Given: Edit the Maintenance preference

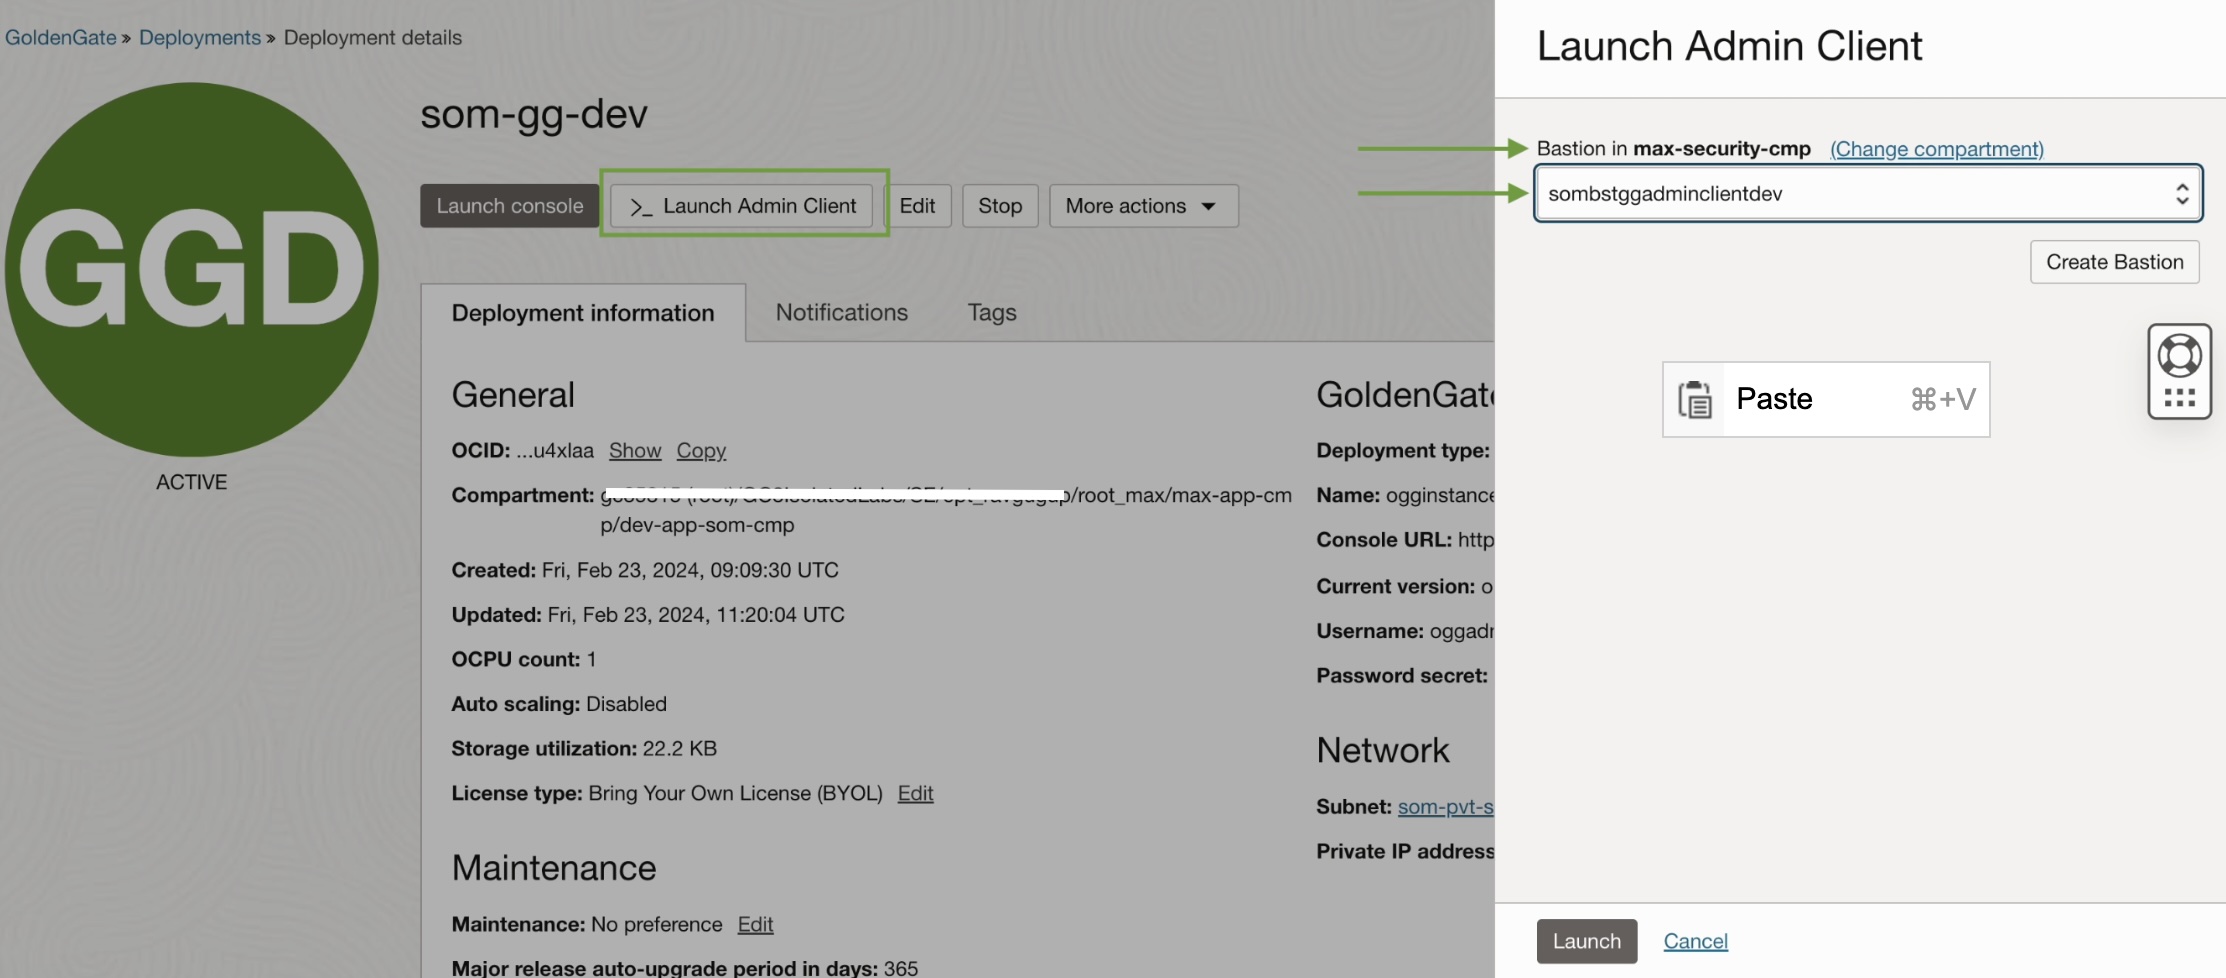Looking at the screenshot, I should [755, 925].
